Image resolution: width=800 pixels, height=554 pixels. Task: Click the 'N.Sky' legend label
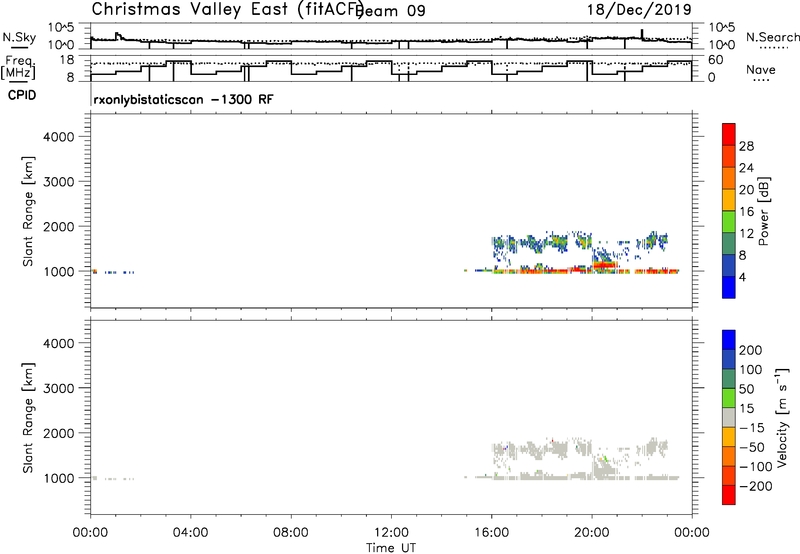click(x=19, y=37)
